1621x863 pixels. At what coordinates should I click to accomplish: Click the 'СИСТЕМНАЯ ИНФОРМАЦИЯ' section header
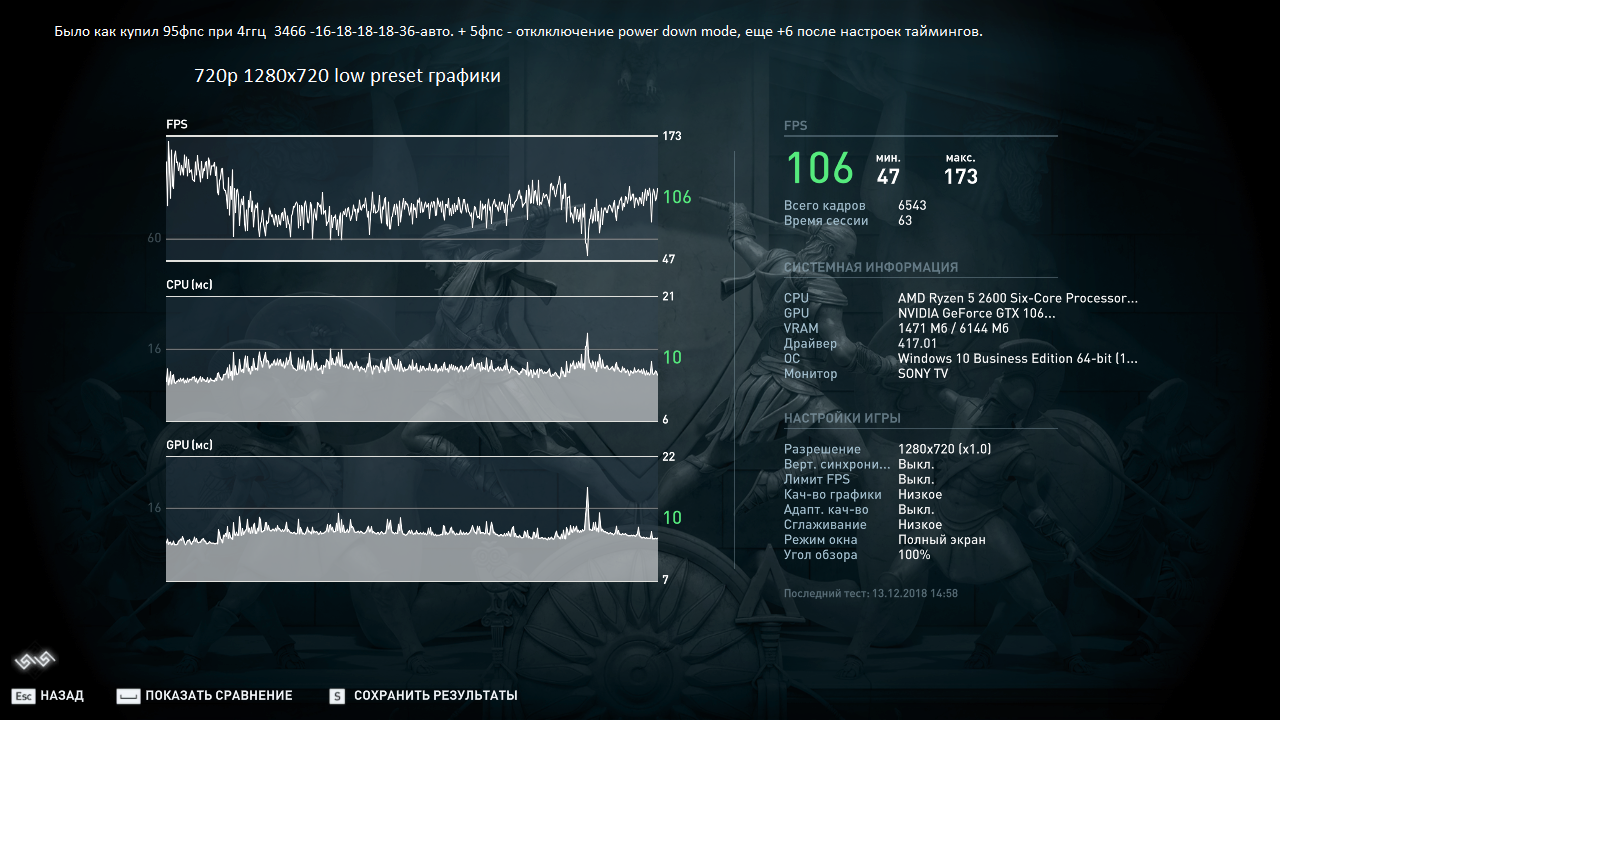[x=871, y=268]
